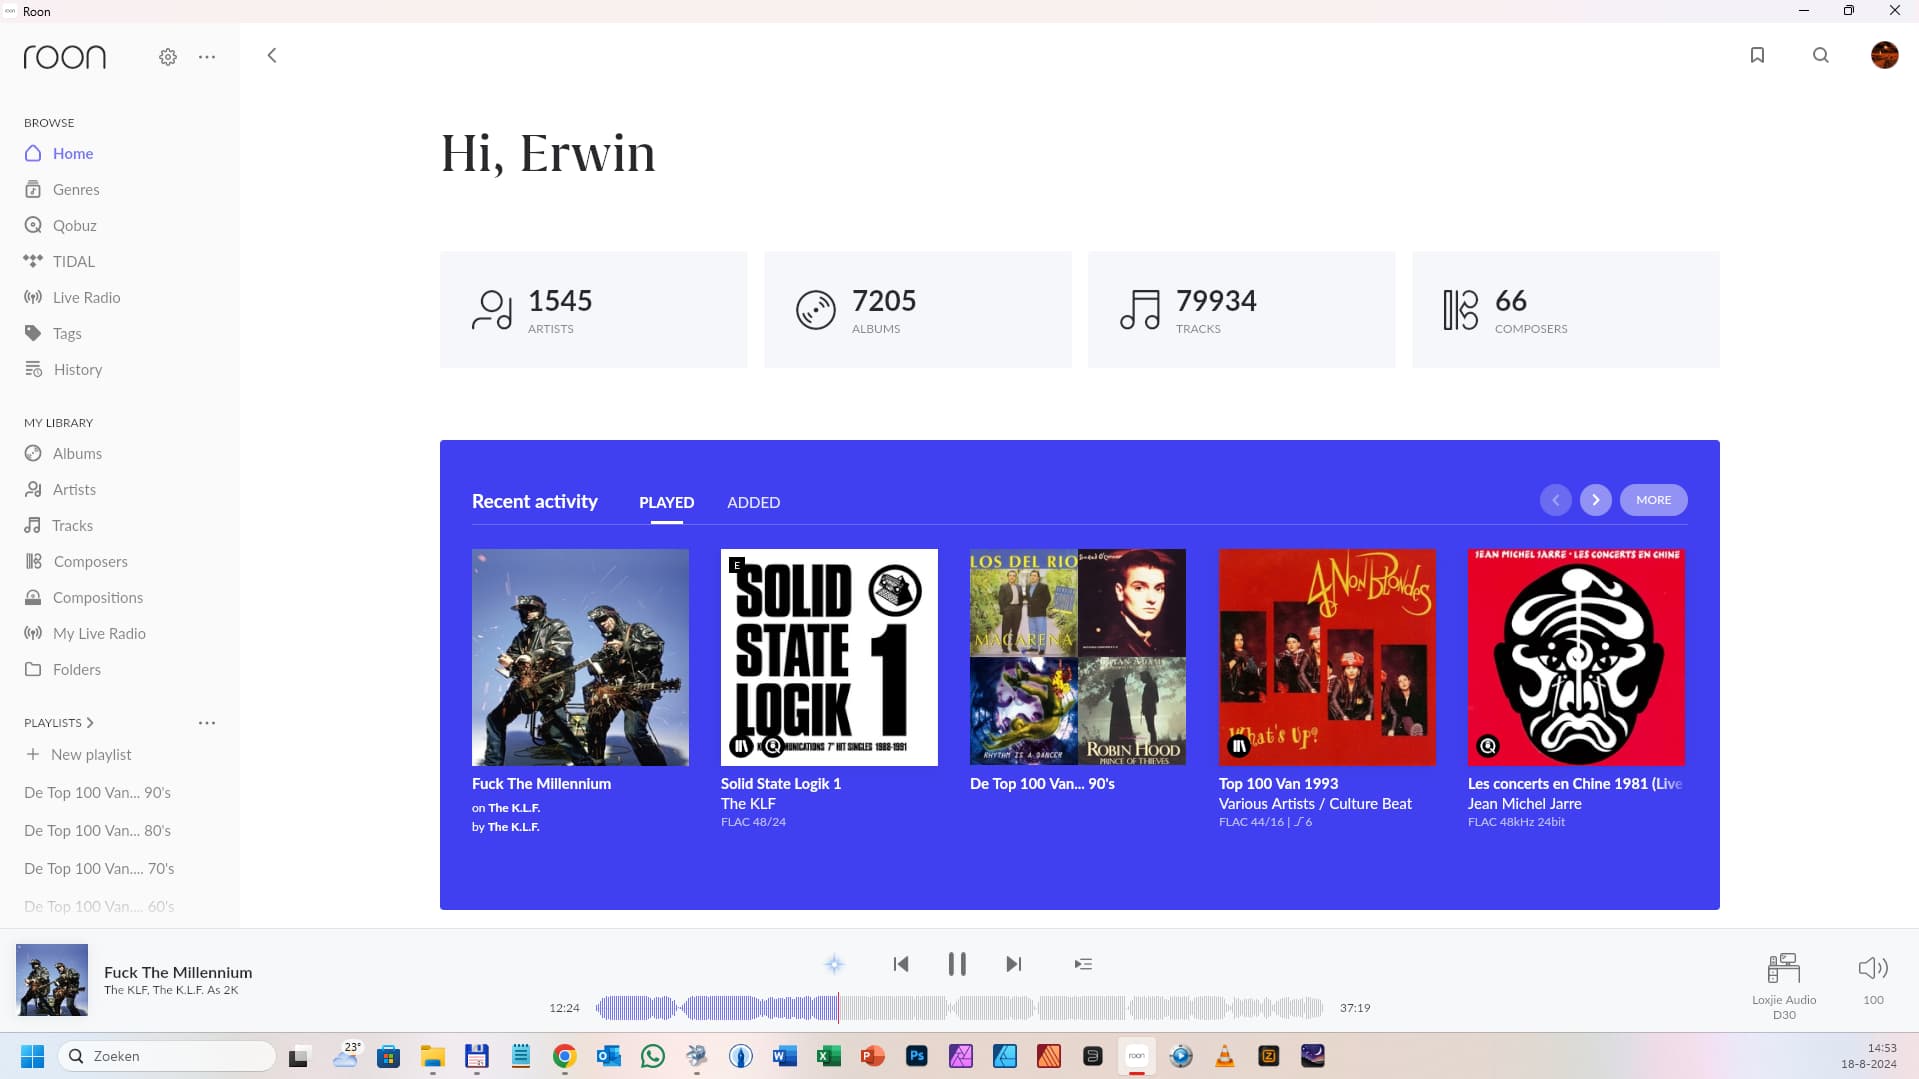Open the volume speaker control

[x=1872, y=968]
